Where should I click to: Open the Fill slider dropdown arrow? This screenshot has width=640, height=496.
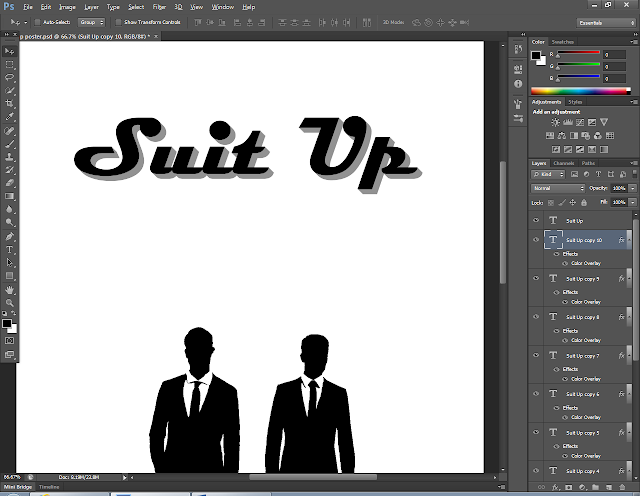point(633,202)
